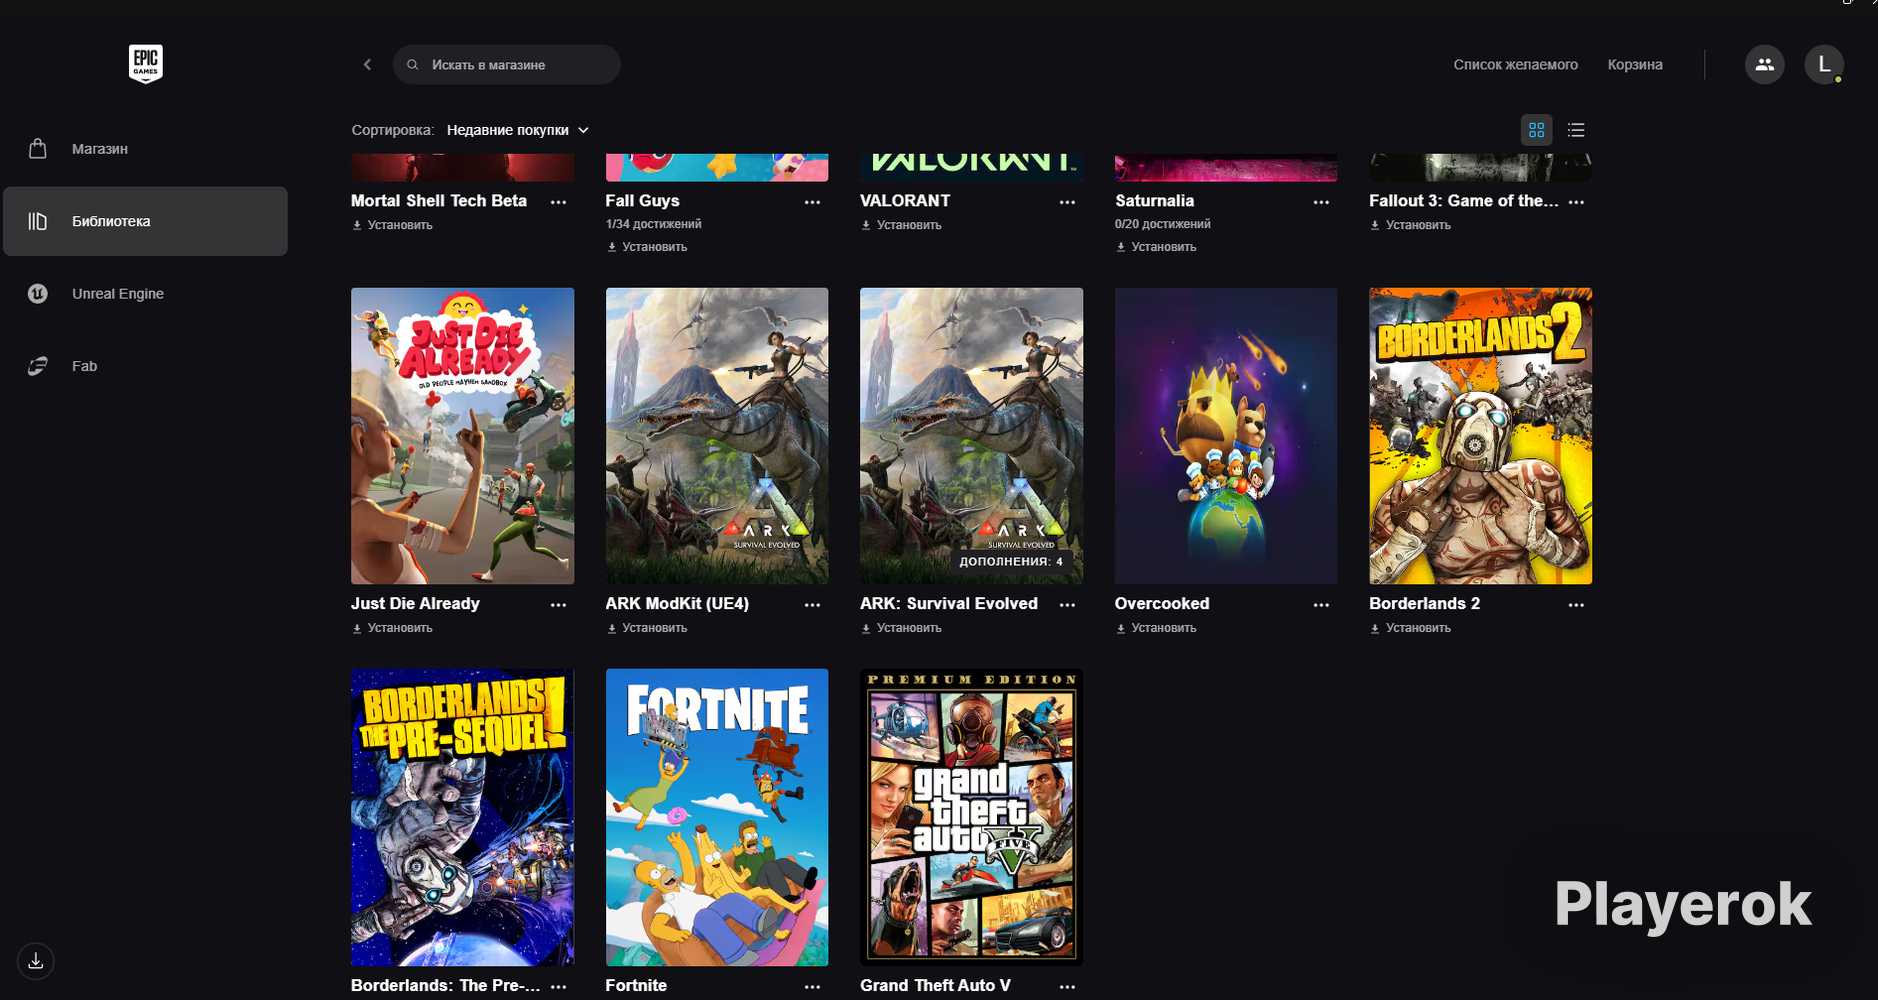Switch library to grid view
This screenshot has height=1000, width=1878.
click(x=1536, y=130)
